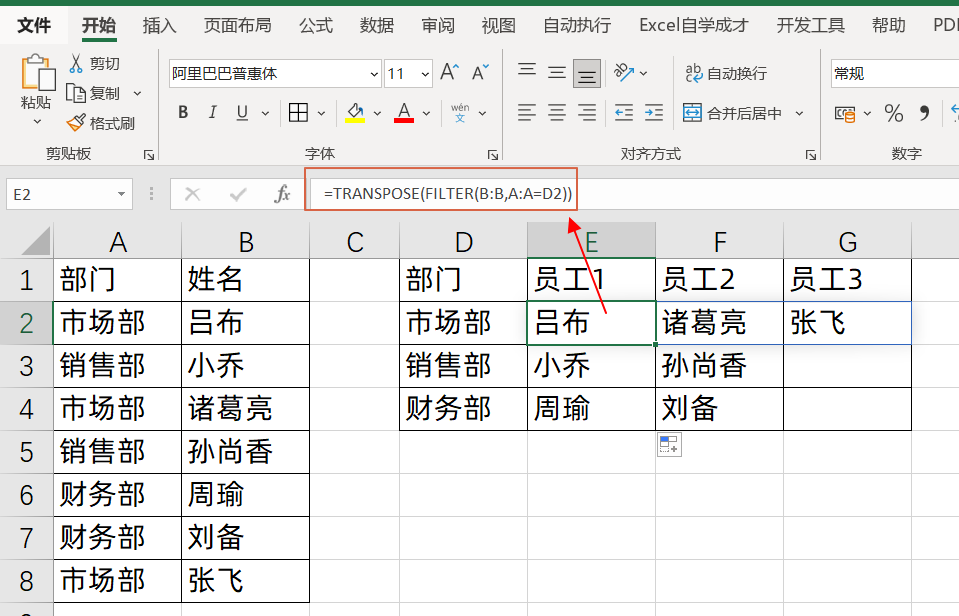
Task: Click the Select All corner triangle
Action: pyautogui.click(x=35, y=240)
